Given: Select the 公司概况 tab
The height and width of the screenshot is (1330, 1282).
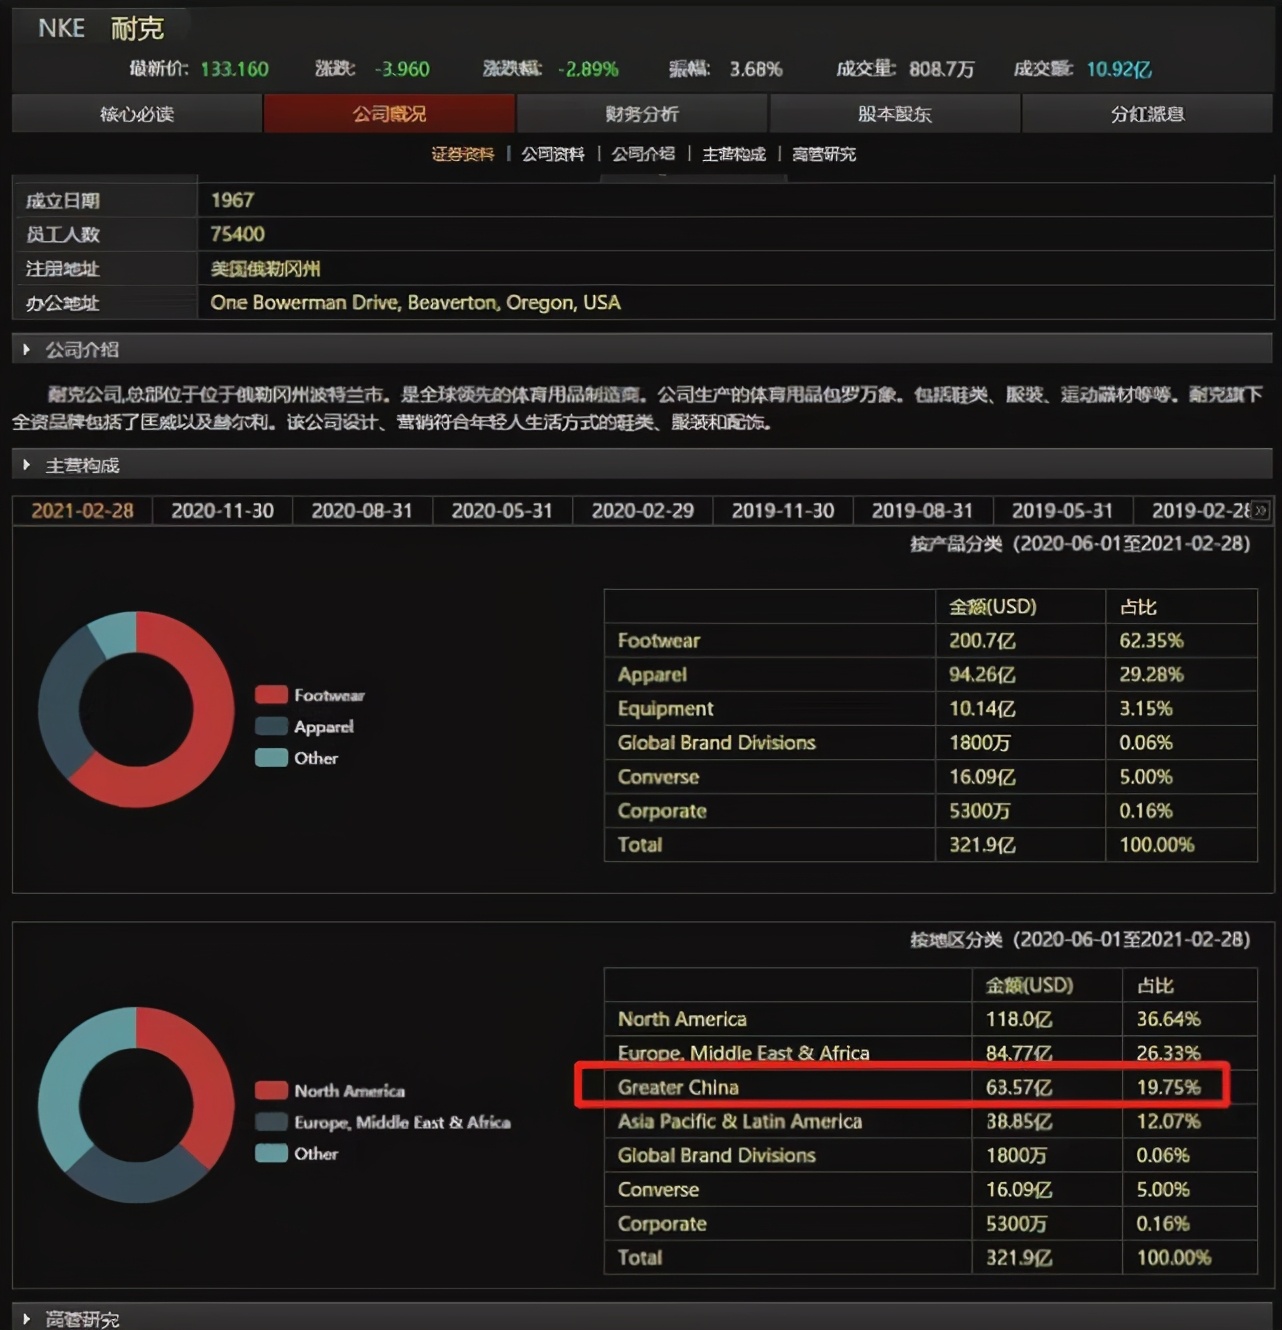Looking at the screenshot, I should [x=389, y=114].
